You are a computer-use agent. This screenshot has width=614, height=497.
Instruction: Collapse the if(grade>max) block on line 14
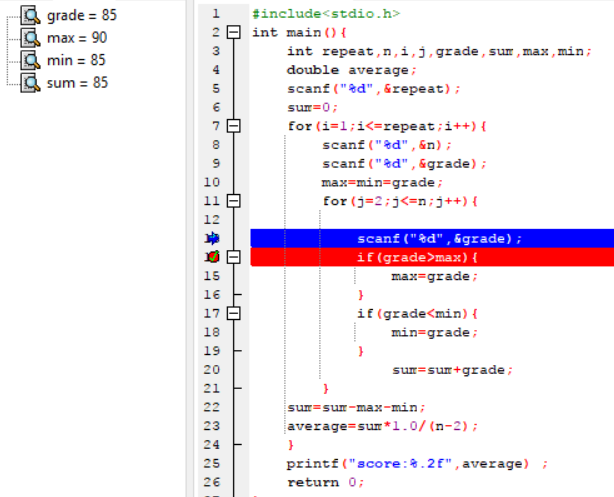[x=234, y=257]
